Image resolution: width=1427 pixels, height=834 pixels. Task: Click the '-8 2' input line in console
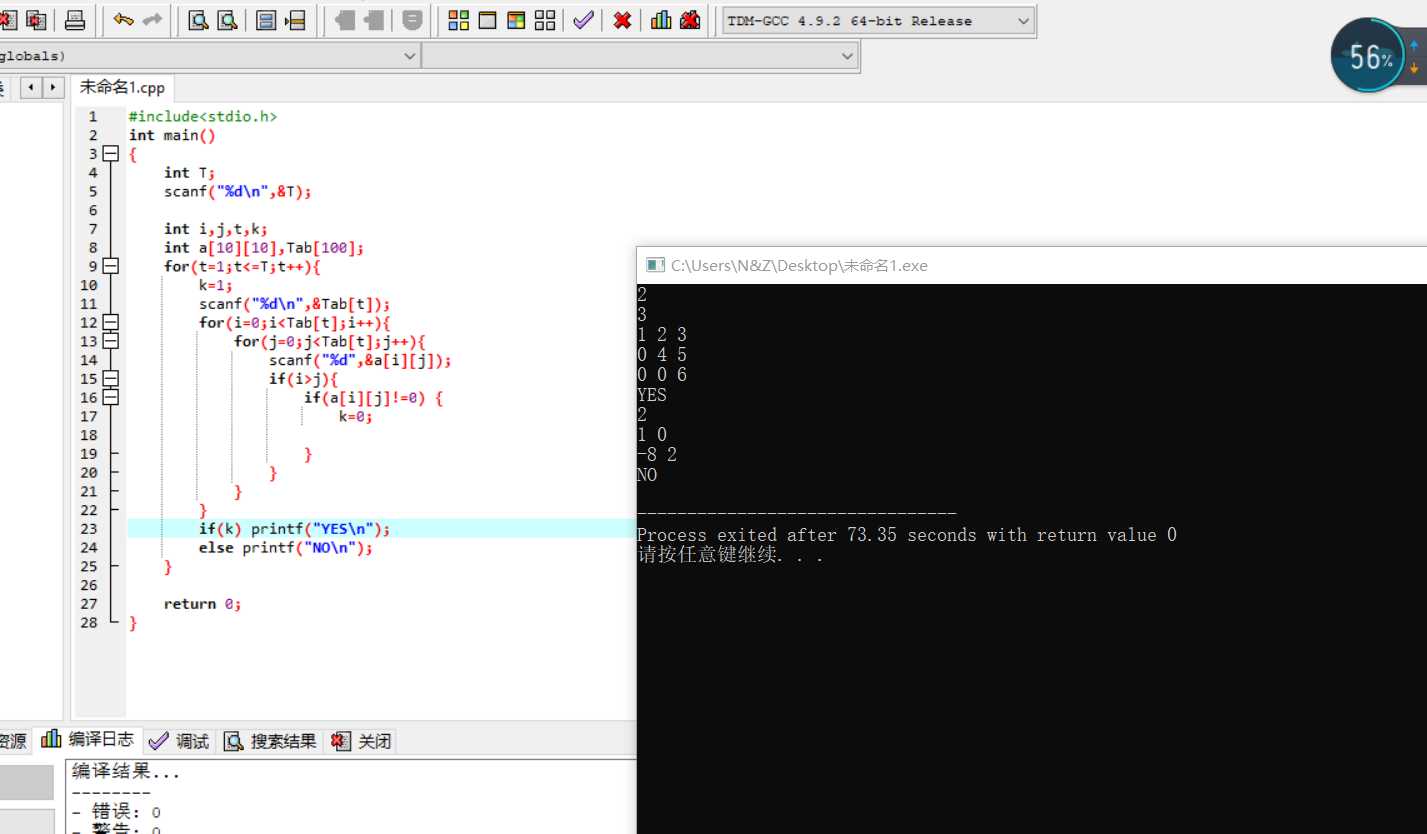657,455
